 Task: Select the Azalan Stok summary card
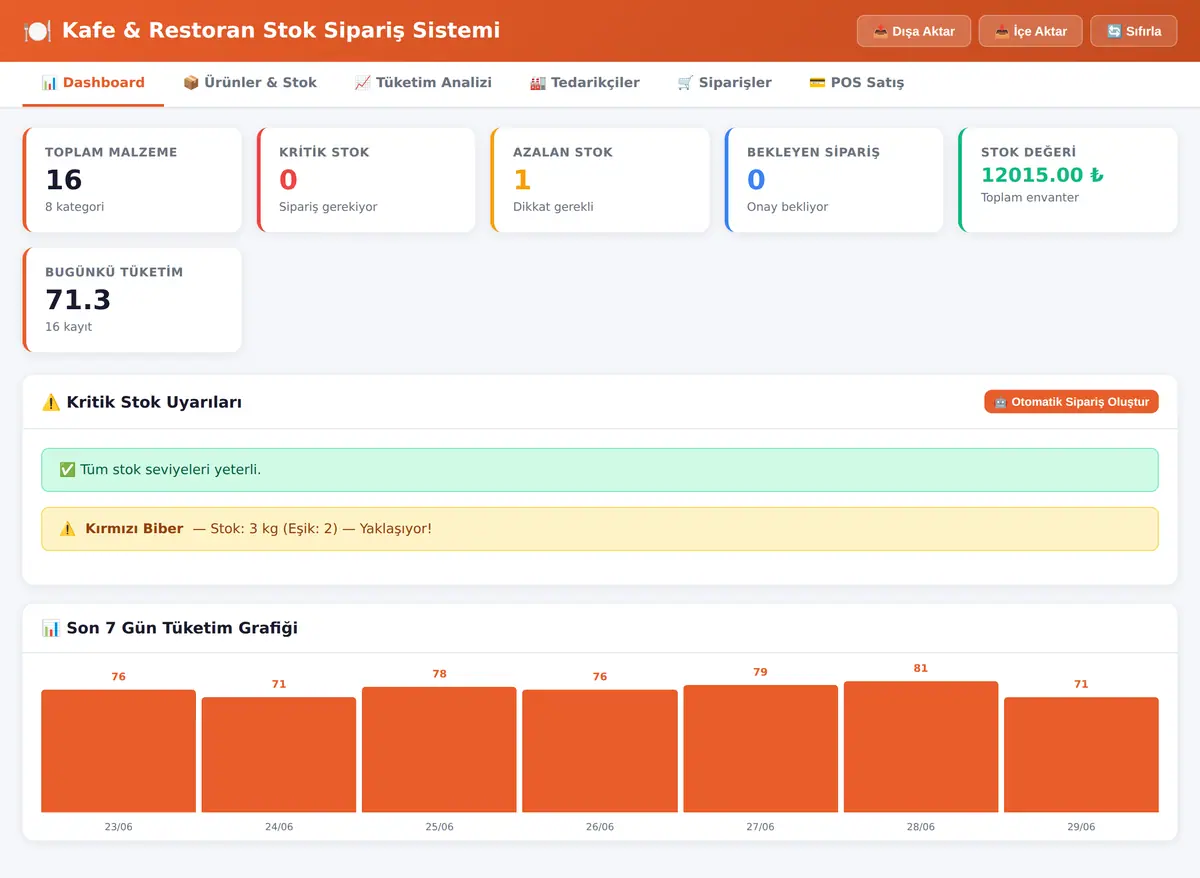coord(600,180)
